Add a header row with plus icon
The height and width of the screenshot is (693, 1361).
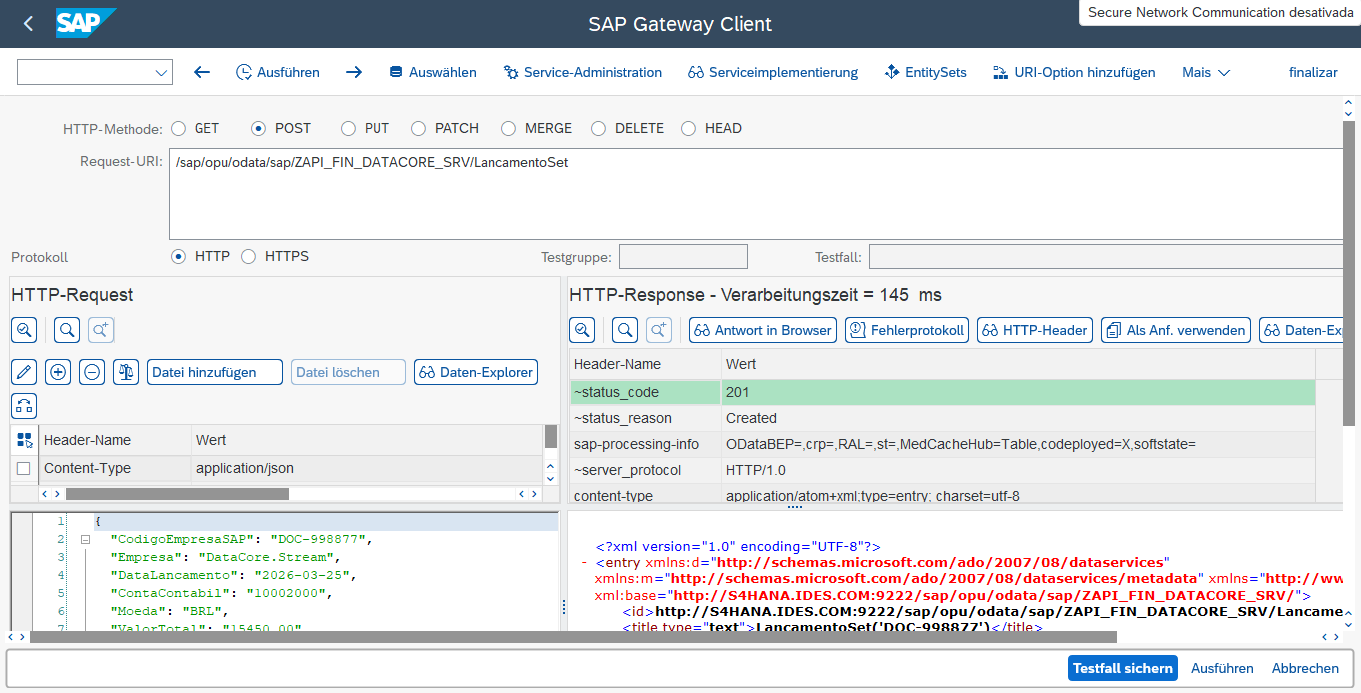[59, 372]
